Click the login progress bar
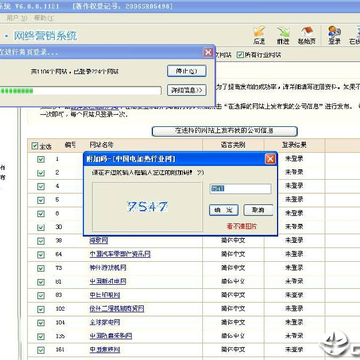Image resolution: width=360 pixels, height=360 pixels. pos(80,91)
